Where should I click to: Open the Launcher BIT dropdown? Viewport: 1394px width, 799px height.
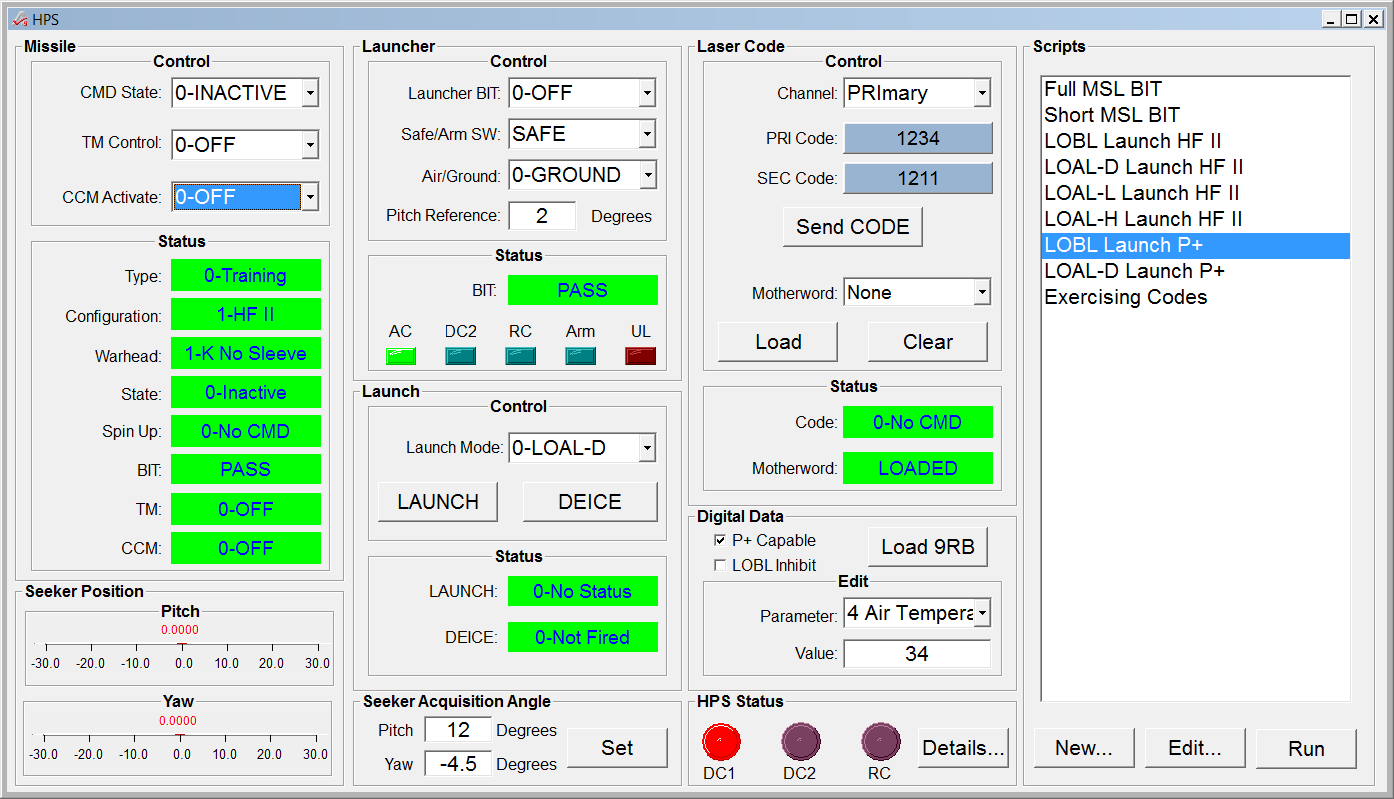click(x=647, y=93)
